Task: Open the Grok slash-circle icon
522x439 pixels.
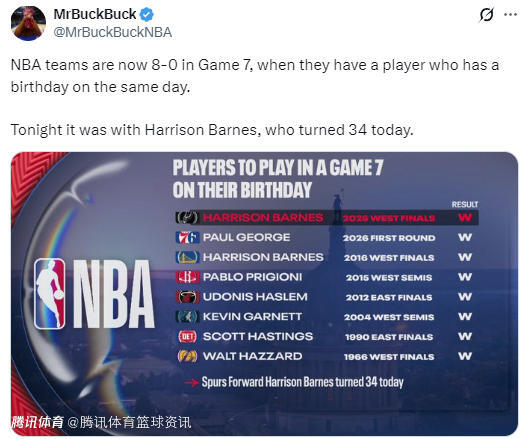Action: coord(486,15)
